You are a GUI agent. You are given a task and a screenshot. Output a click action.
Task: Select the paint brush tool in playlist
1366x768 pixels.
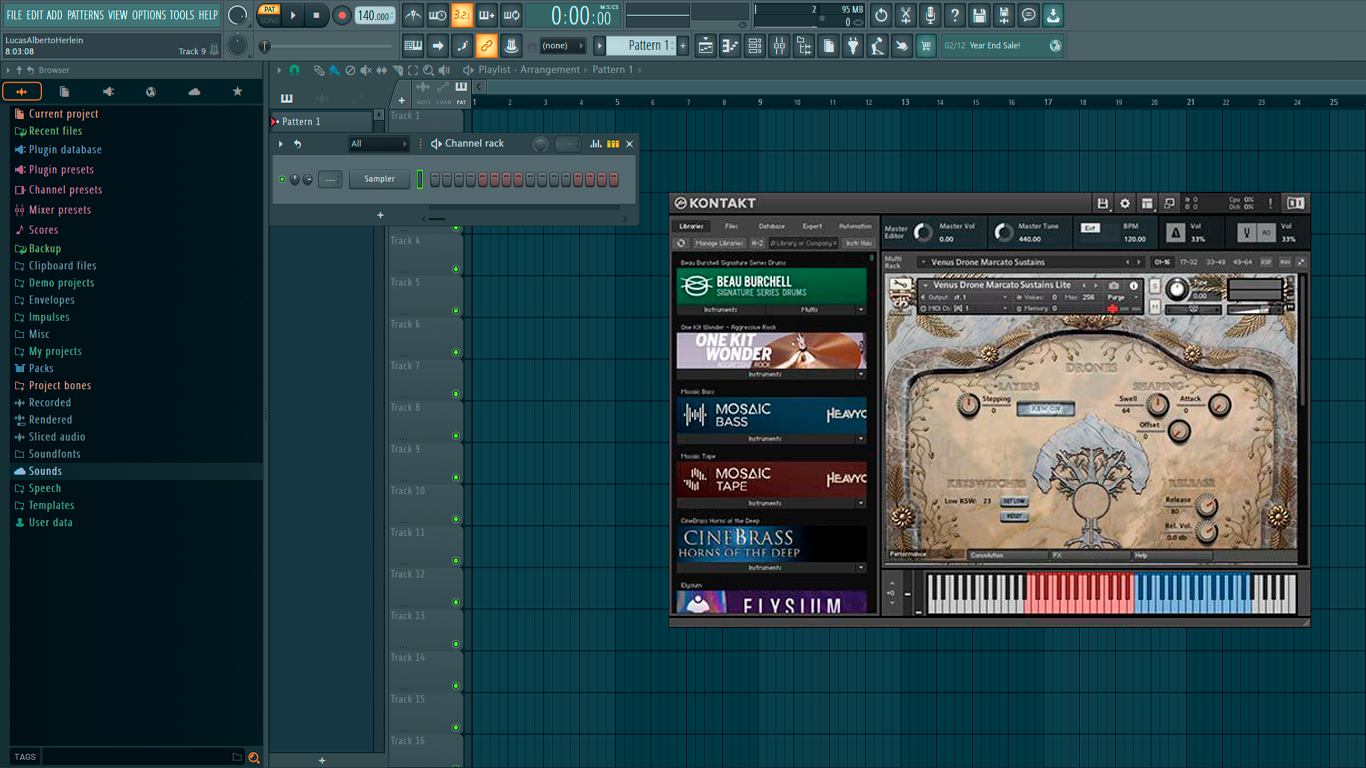click(x=334, y=70)
